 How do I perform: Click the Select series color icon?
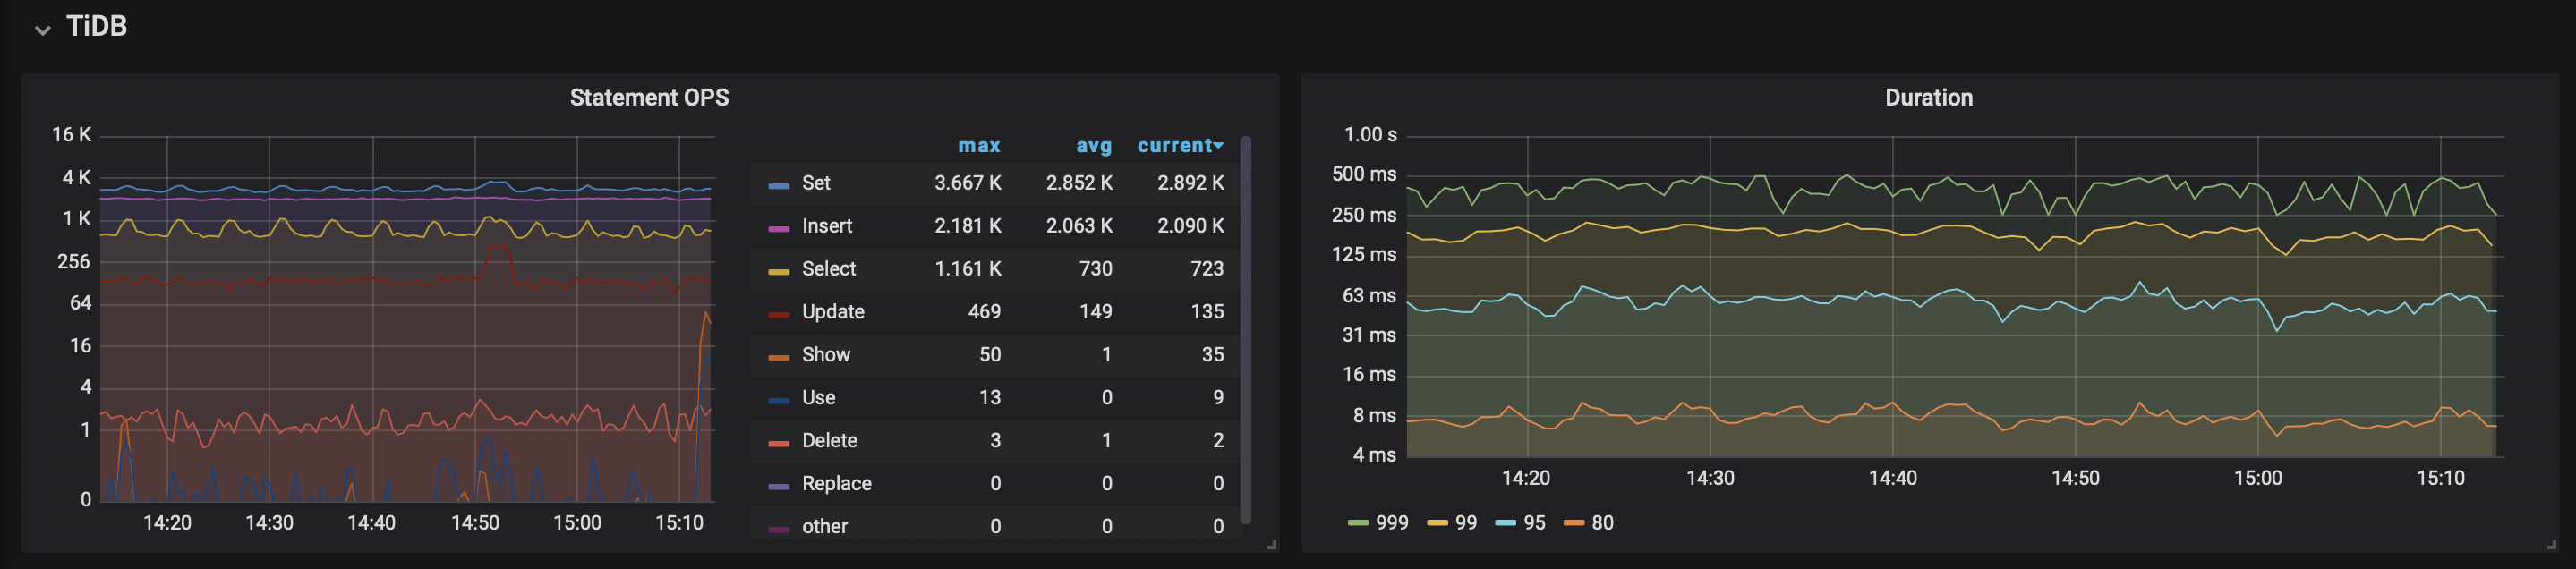click(778, 271)
